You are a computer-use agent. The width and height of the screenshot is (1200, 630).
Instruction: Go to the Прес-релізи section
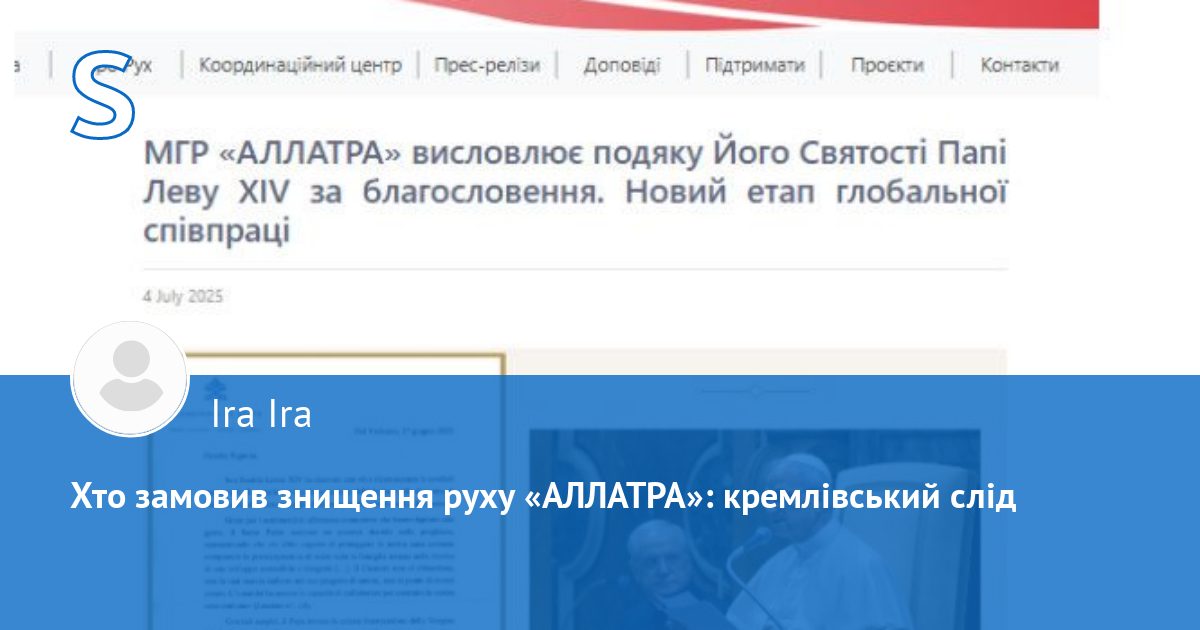point(487,65)
